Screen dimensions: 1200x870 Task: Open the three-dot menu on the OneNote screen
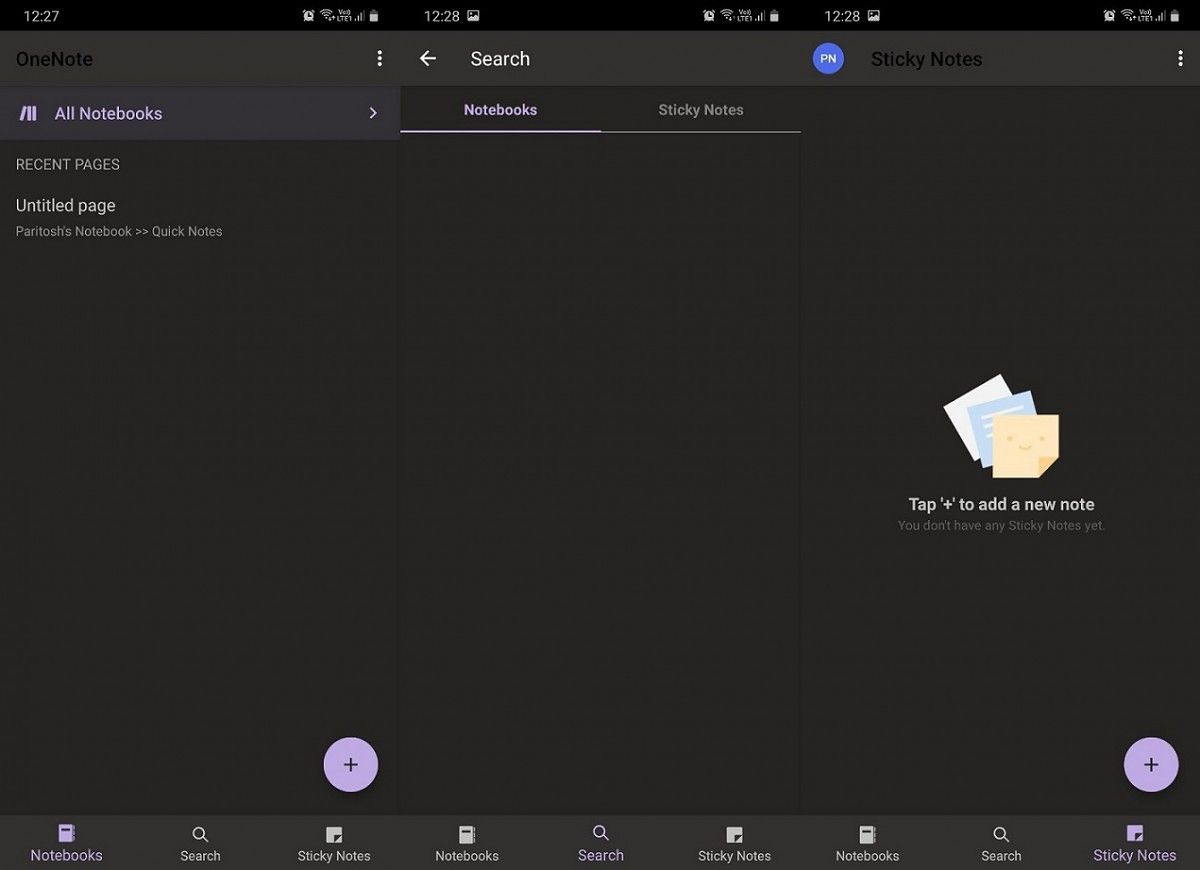(x=380, y=58)
